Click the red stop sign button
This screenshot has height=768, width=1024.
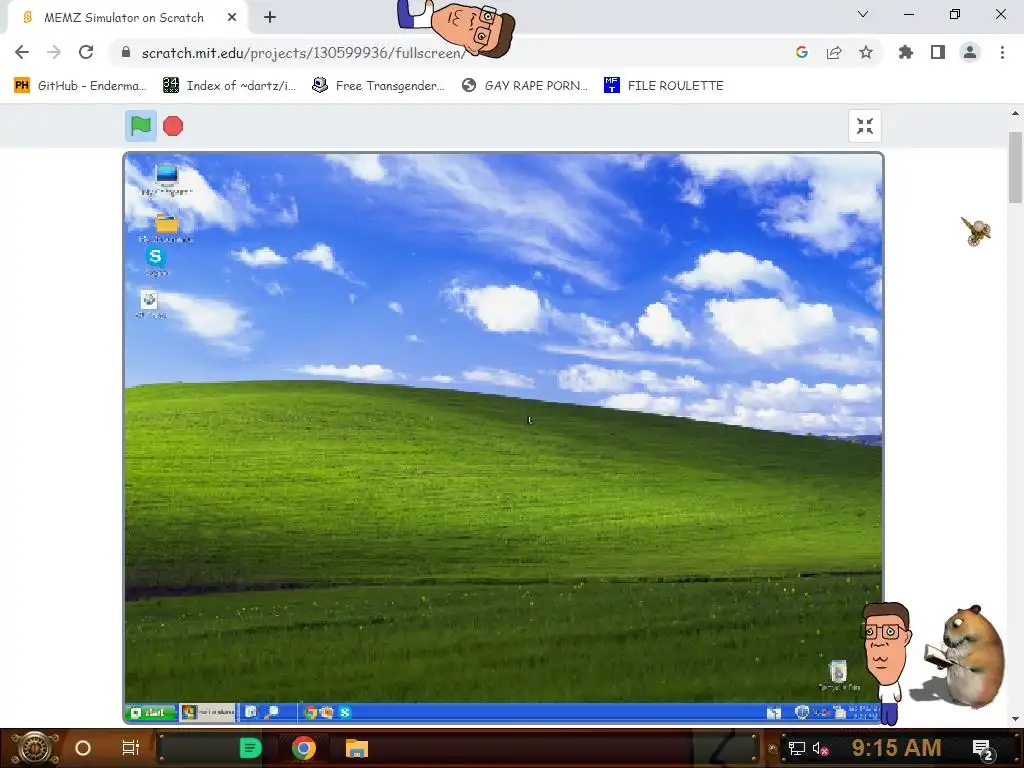173,126
